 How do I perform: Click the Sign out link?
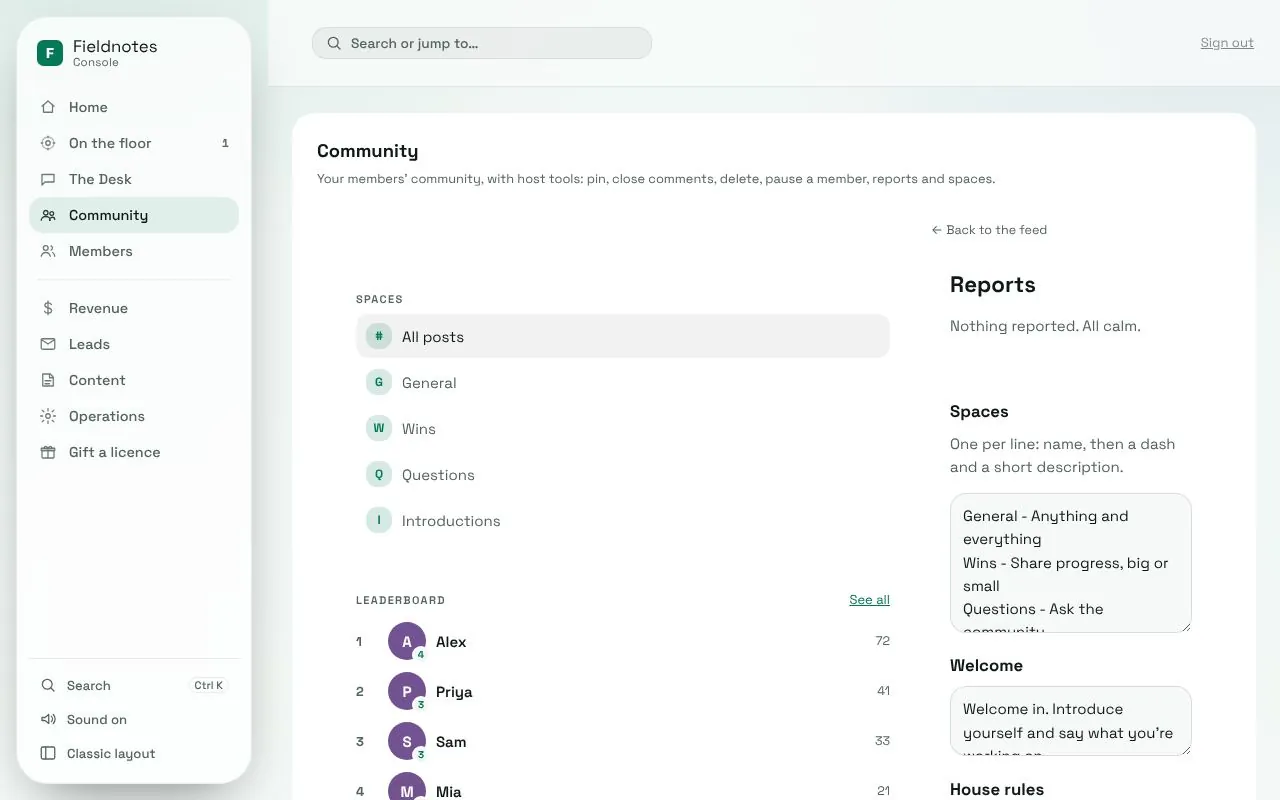(x=1227, y=43)
